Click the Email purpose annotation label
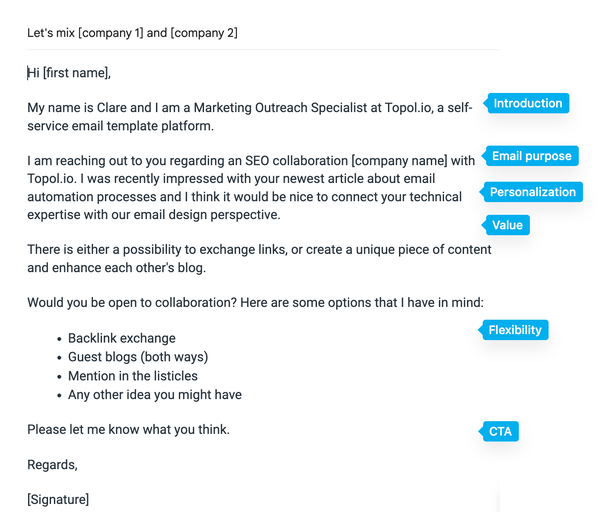The width and height of the screenshot is (600, 529). [531, 156]
